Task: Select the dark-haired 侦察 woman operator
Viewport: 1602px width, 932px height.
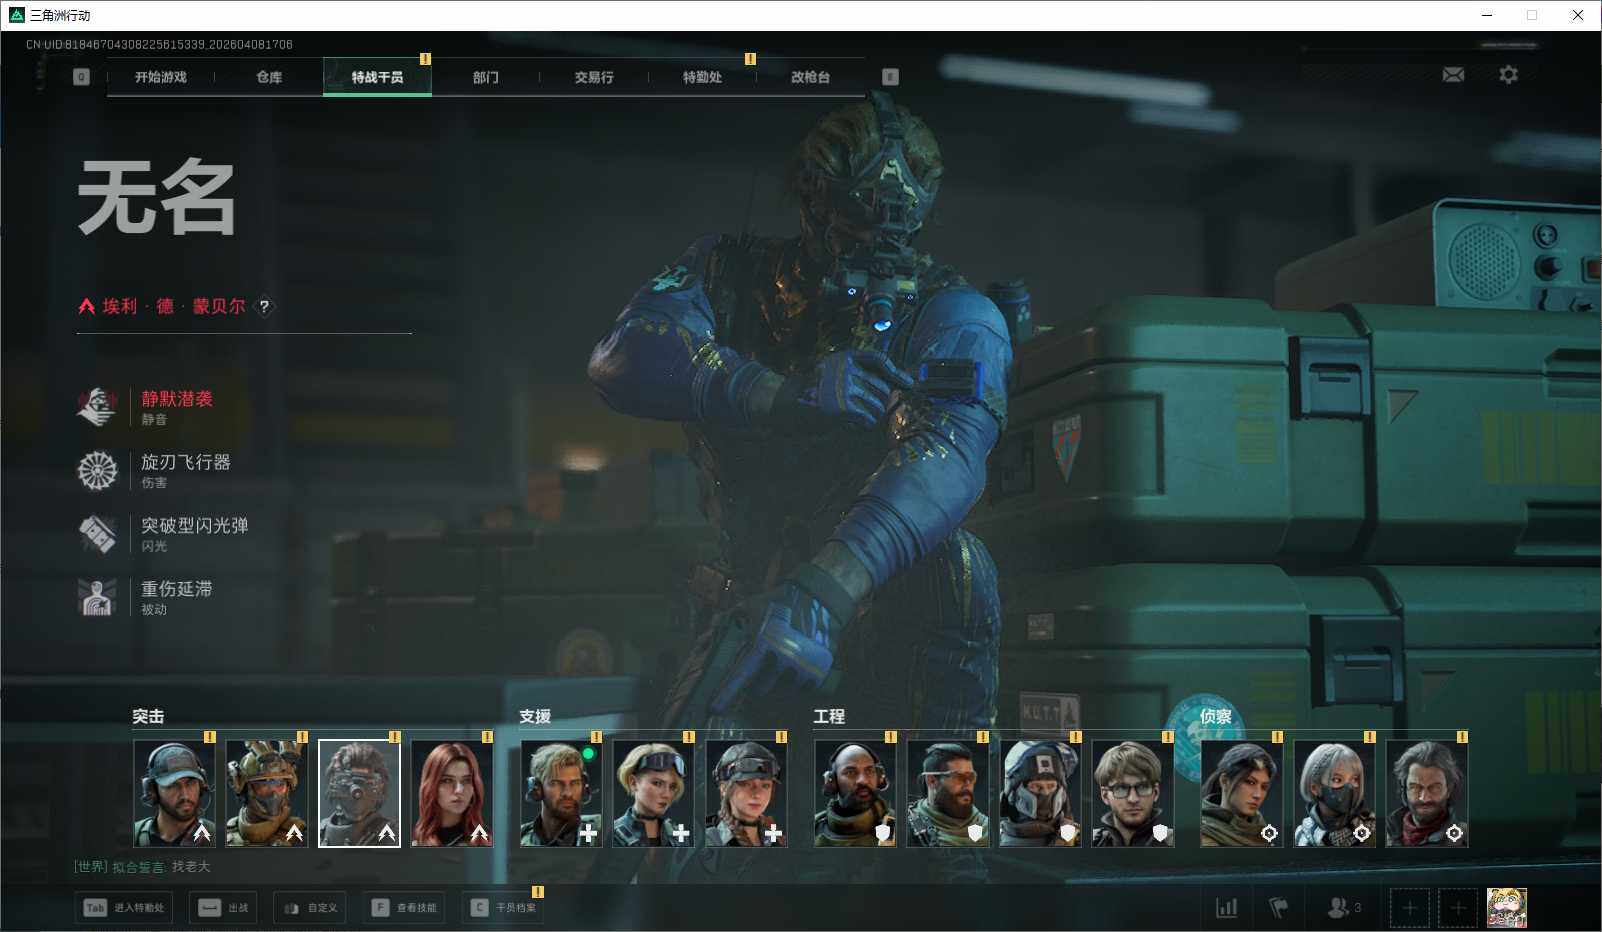Action: pos(1242,794)
